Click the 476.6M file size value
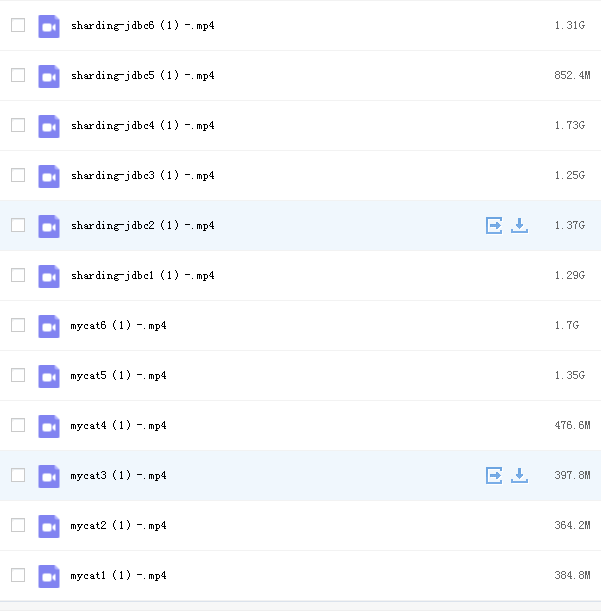Viewport: 601px width, 612px height. (x=573, y=425)
